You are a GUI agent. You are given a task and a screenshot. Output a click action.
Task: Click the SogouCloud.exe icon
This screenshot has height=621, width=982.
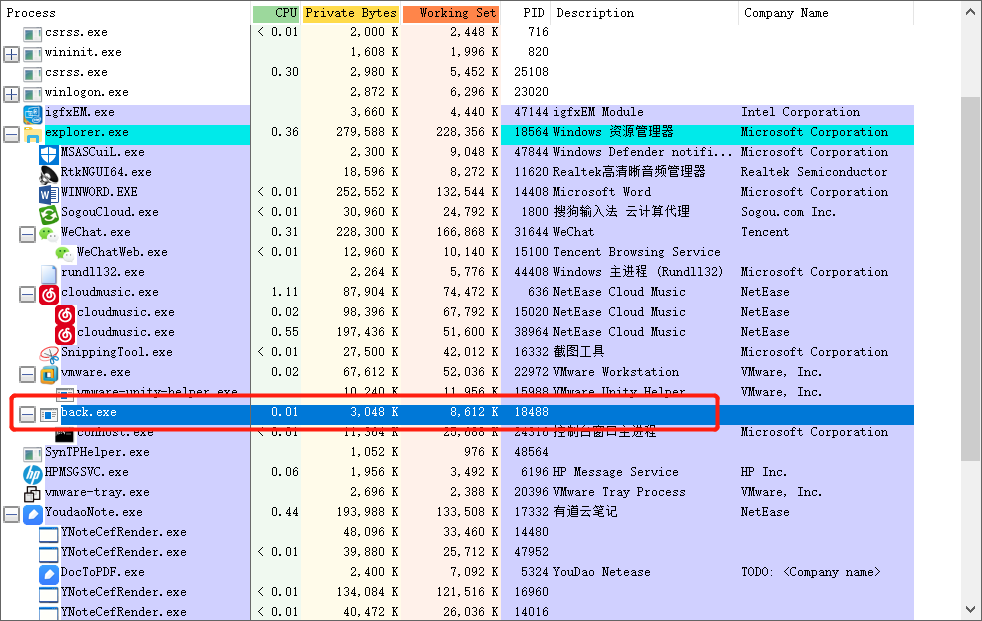49,213
